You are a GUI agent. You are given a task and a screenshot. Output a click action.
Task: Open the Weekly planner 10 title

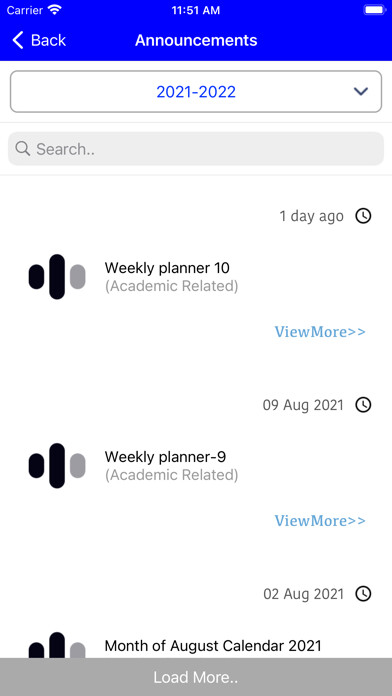(x=167, y=268)
